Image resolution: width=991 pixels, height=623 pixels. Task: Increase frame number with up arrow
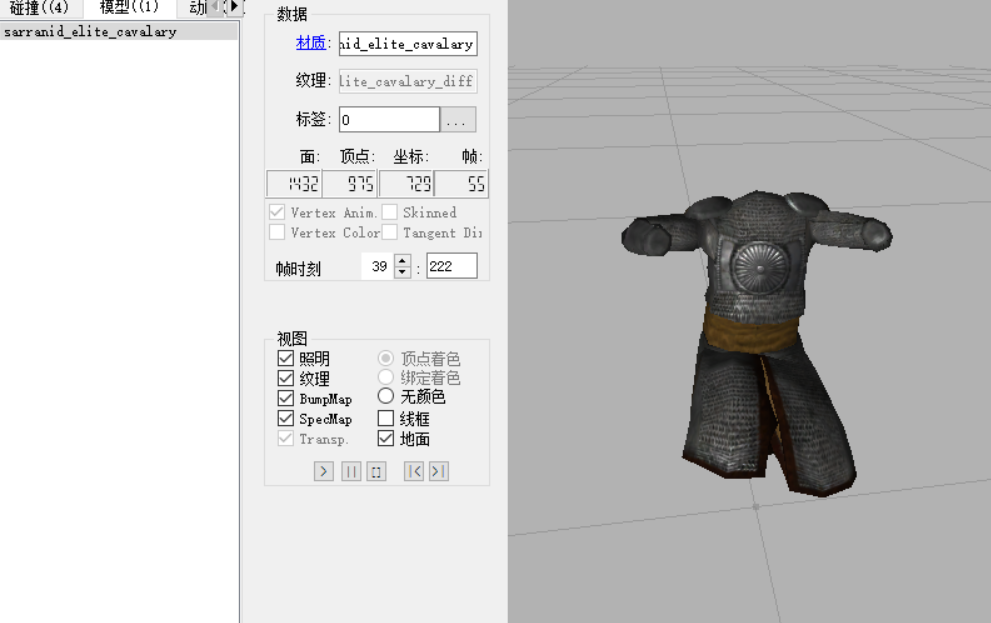click(x=403, y=260)
